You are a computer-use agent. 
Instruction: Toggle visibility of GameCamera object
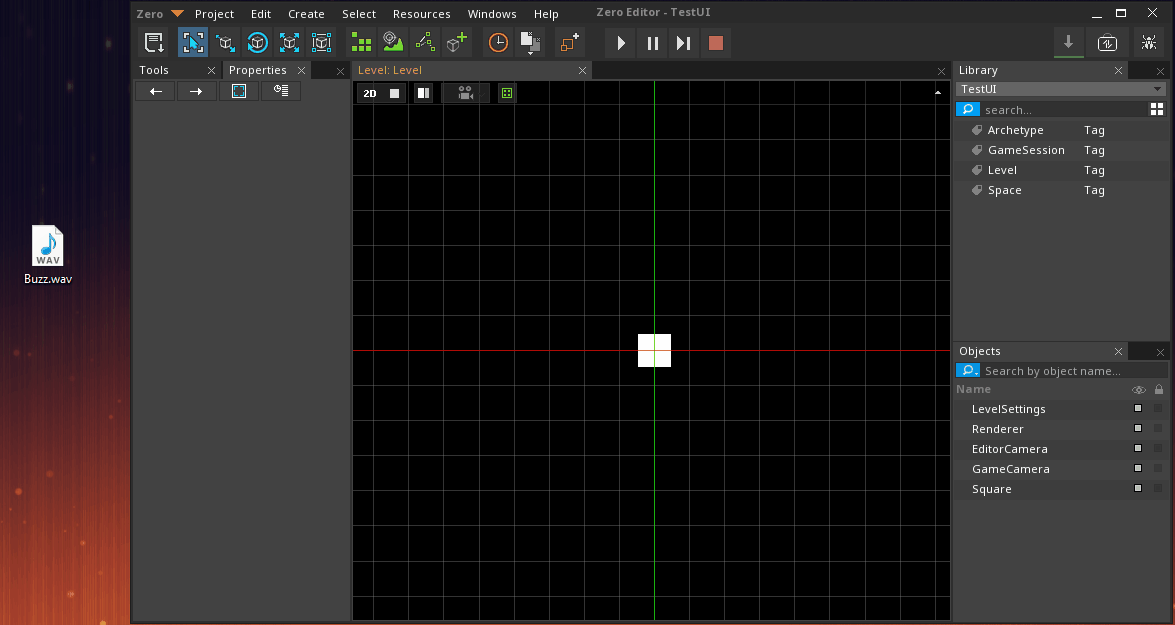[1138, 469]
